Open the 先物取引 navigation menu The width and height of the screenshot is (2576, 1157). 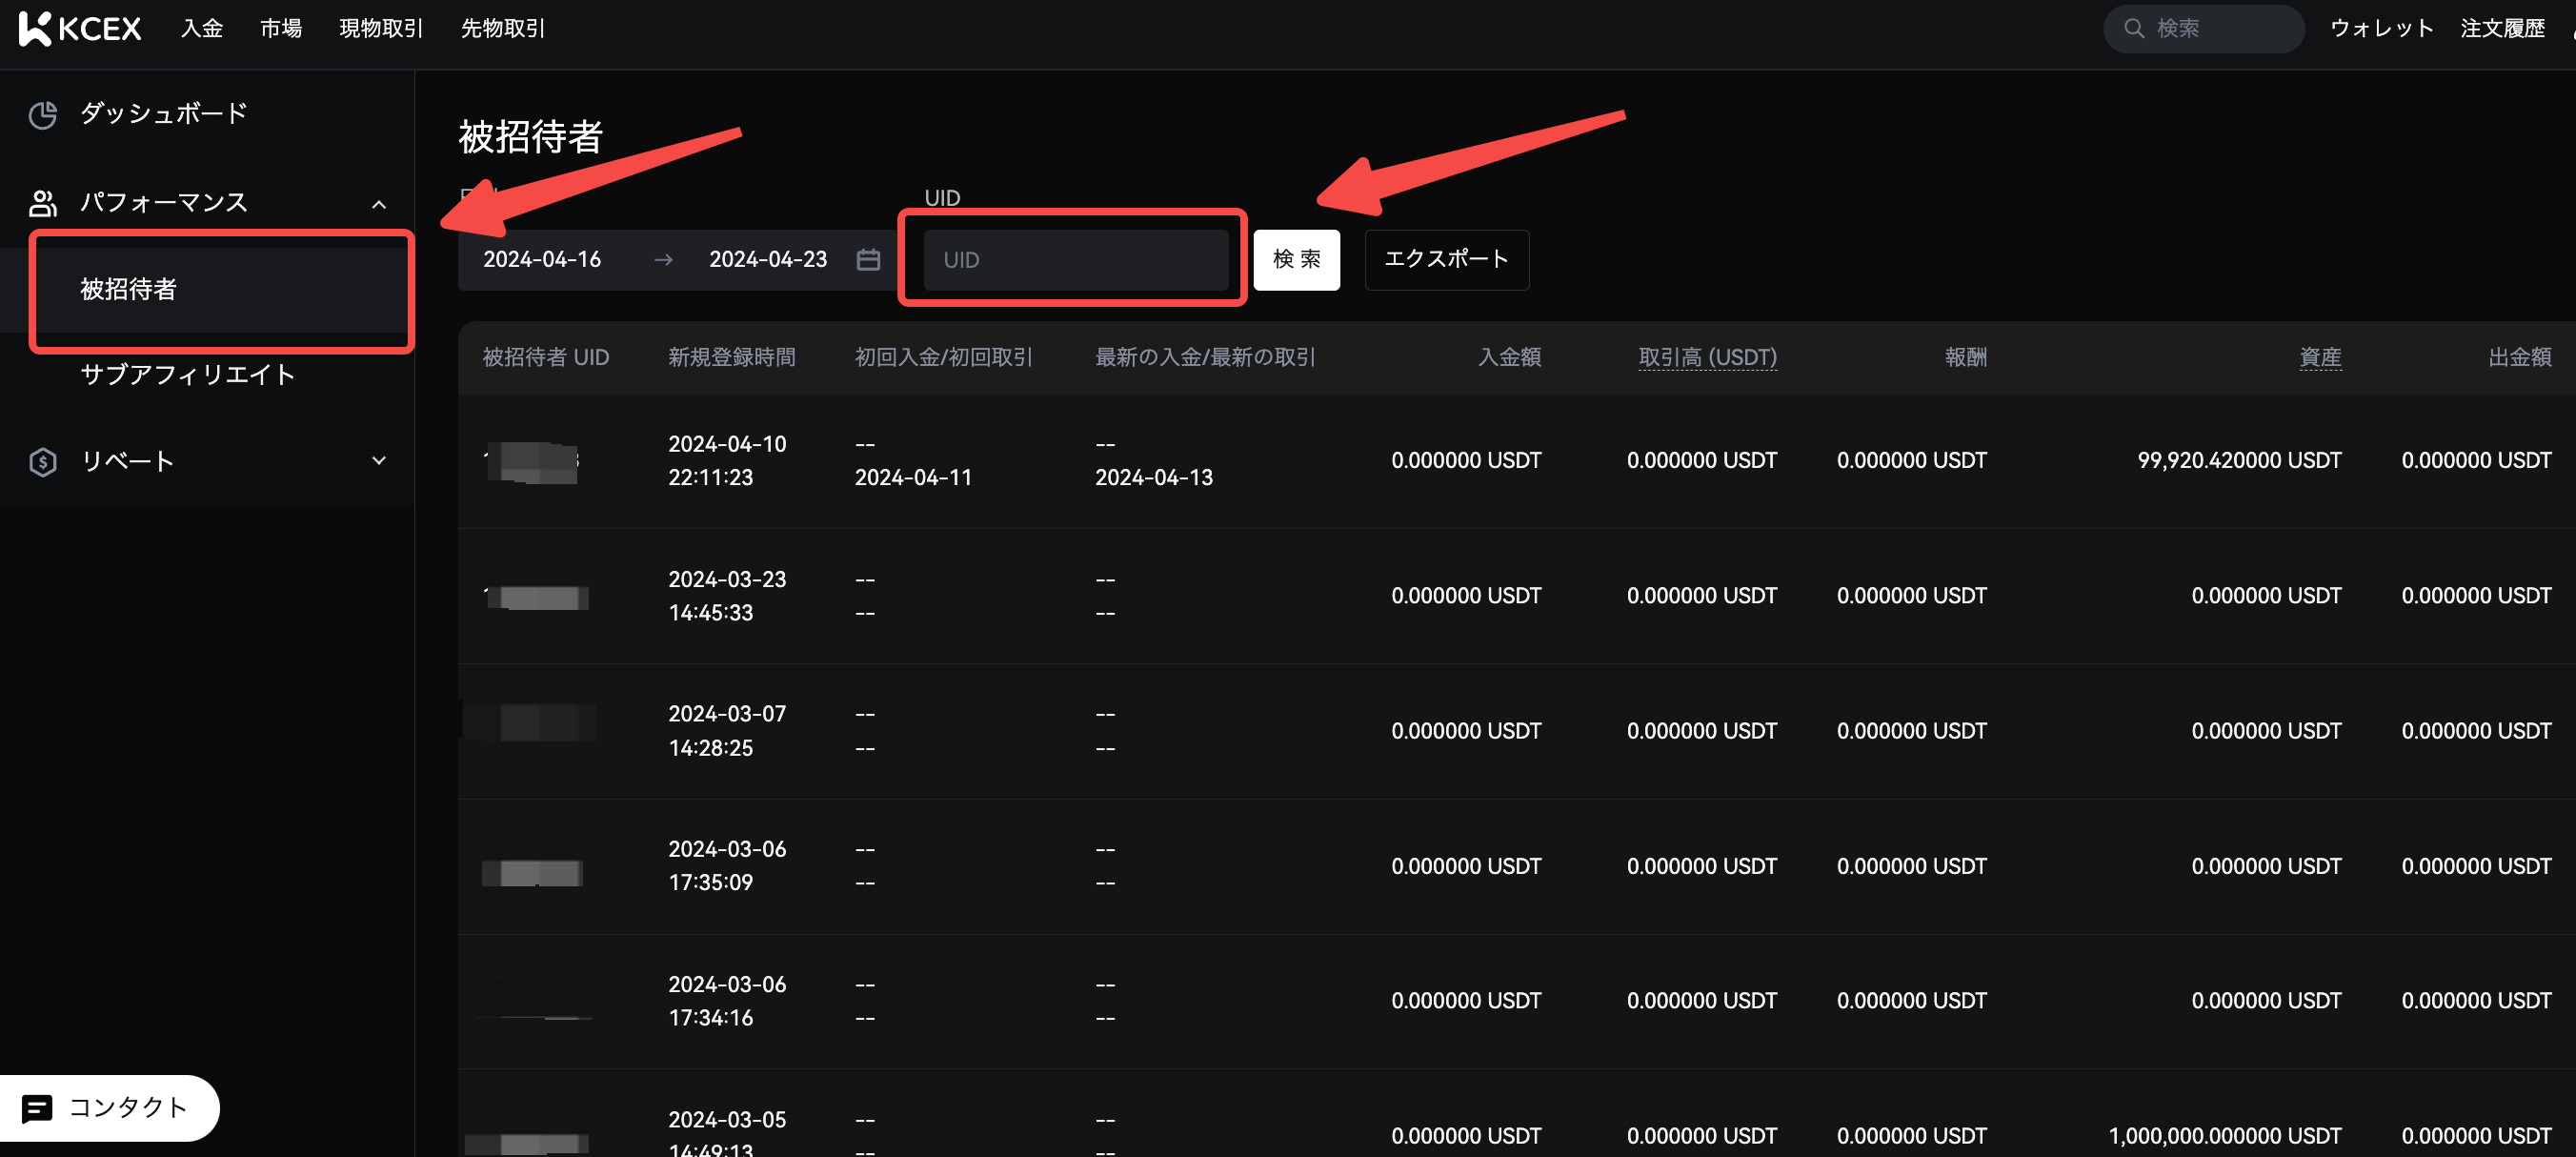click(503, 28)
